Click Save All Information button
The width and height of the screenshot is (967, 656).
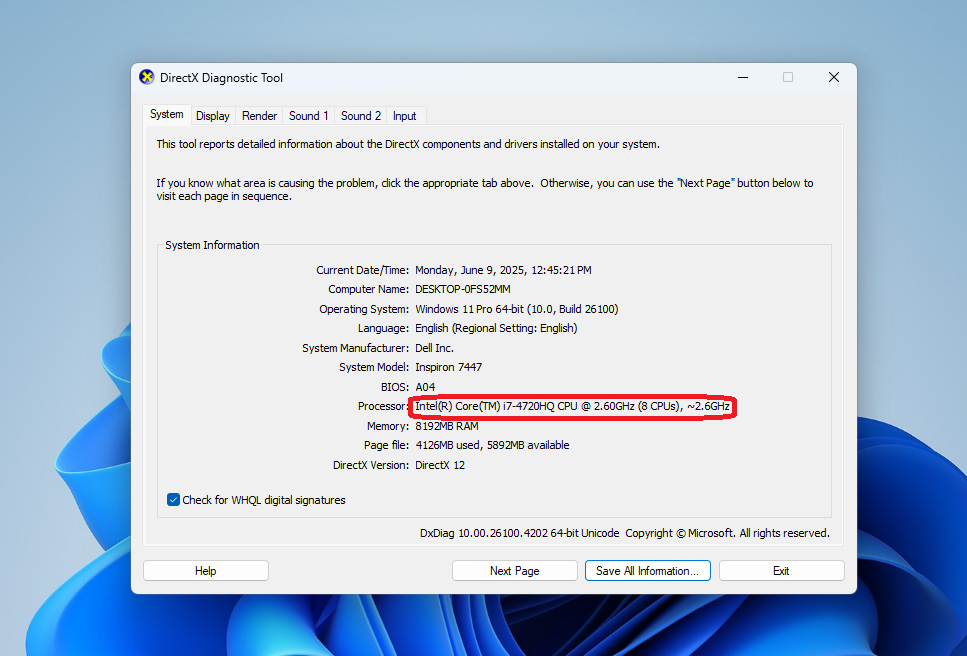[x=648, y=570]
